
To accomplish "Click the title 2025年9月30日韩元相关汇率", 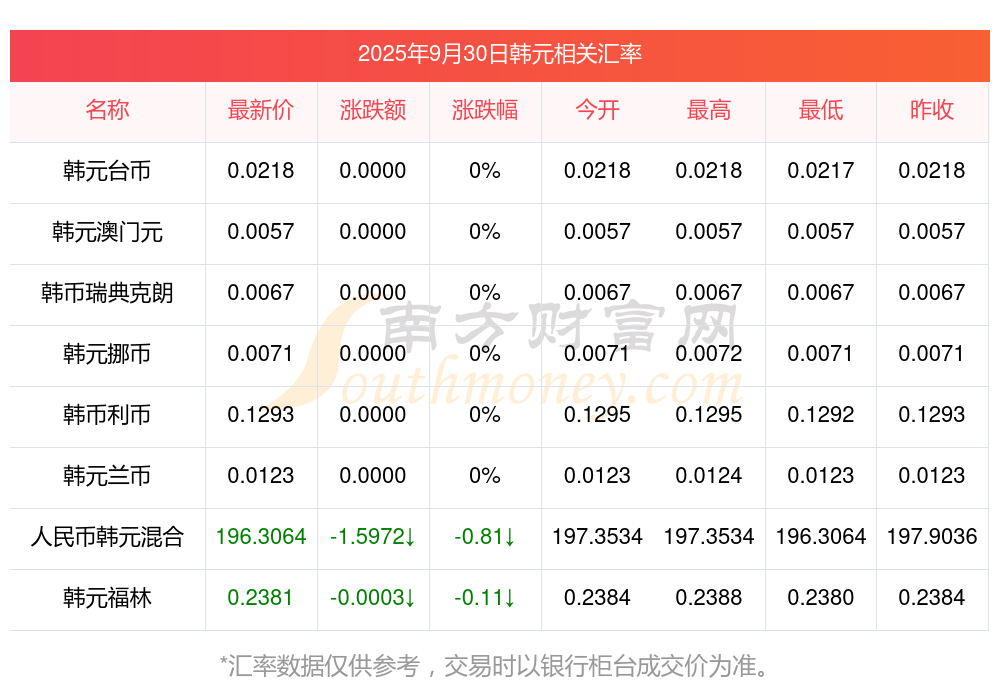I will click(x=500, y=54).
